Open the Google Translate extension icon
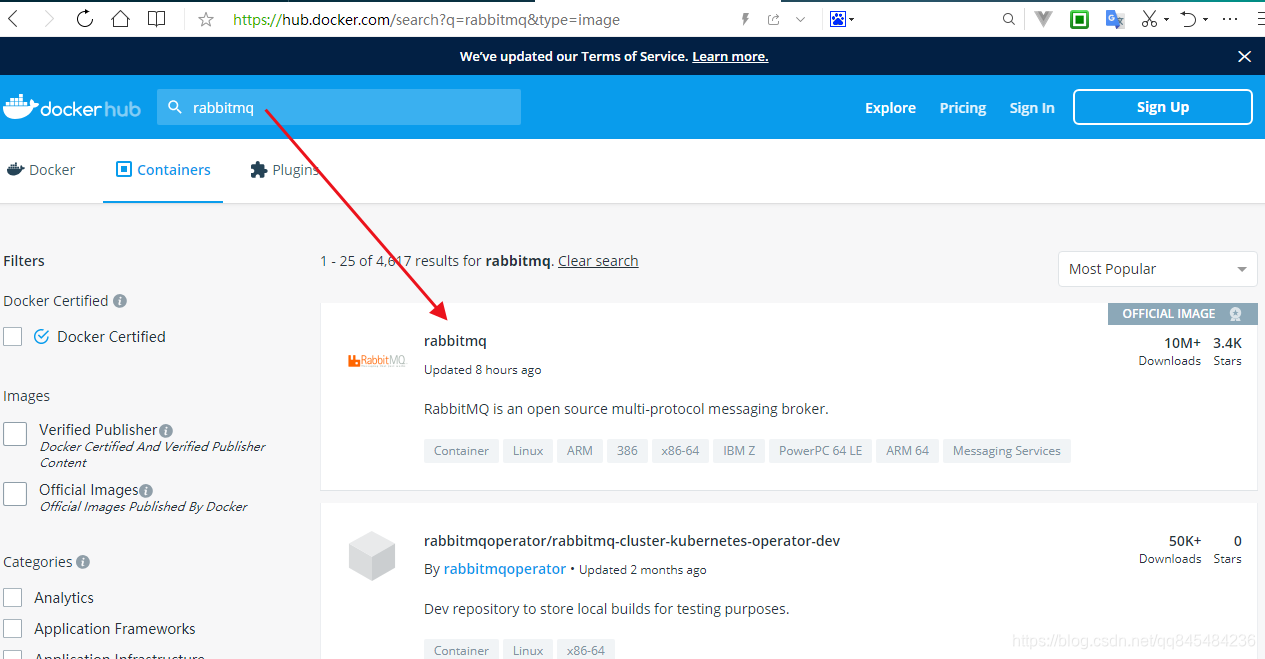Screen dimensions: 1265x659 pyautogui.click(x=1115, y=19)
